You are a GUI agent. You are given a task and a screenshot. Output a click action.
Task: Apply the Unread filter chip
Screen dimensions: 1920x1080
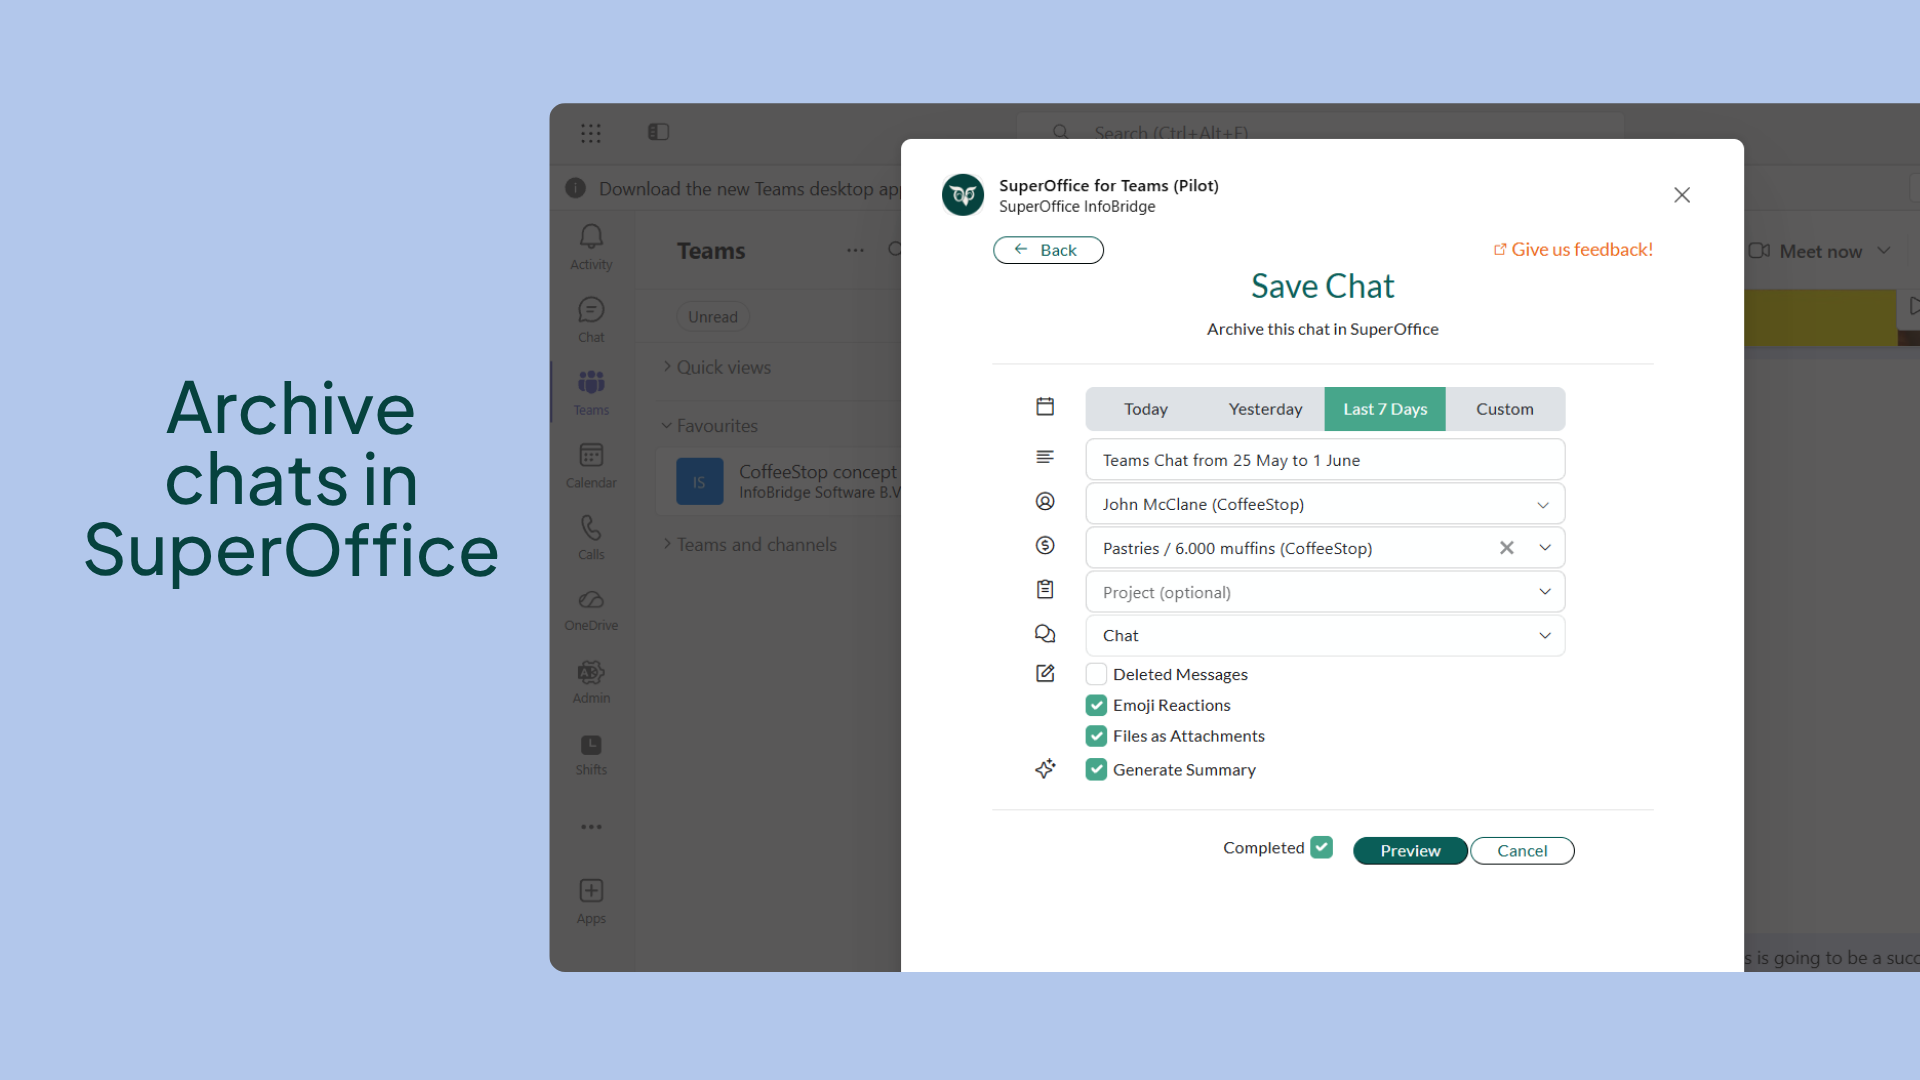[713, 317]
